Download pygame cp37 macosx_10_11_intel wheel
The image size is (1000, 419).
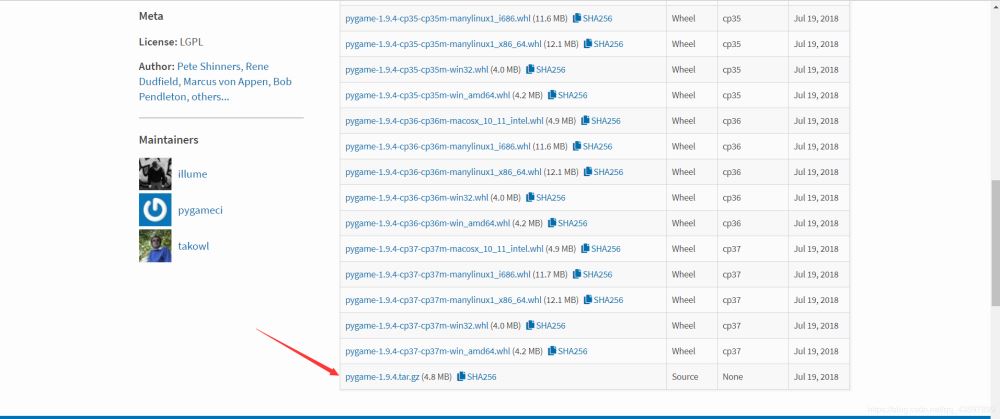point(445,249)
